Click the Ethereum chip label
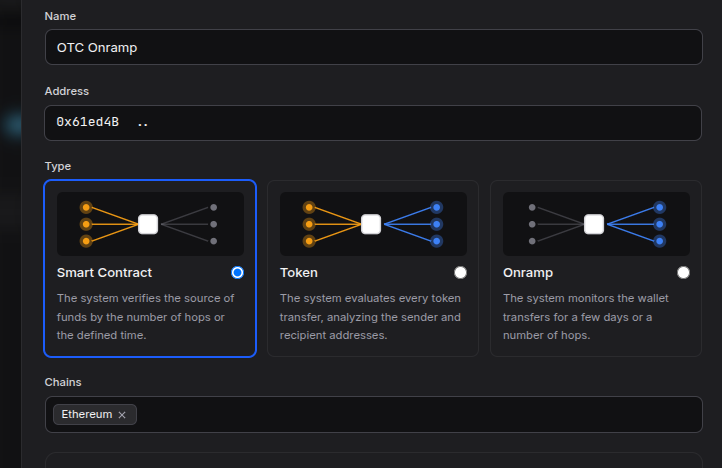 87,415
